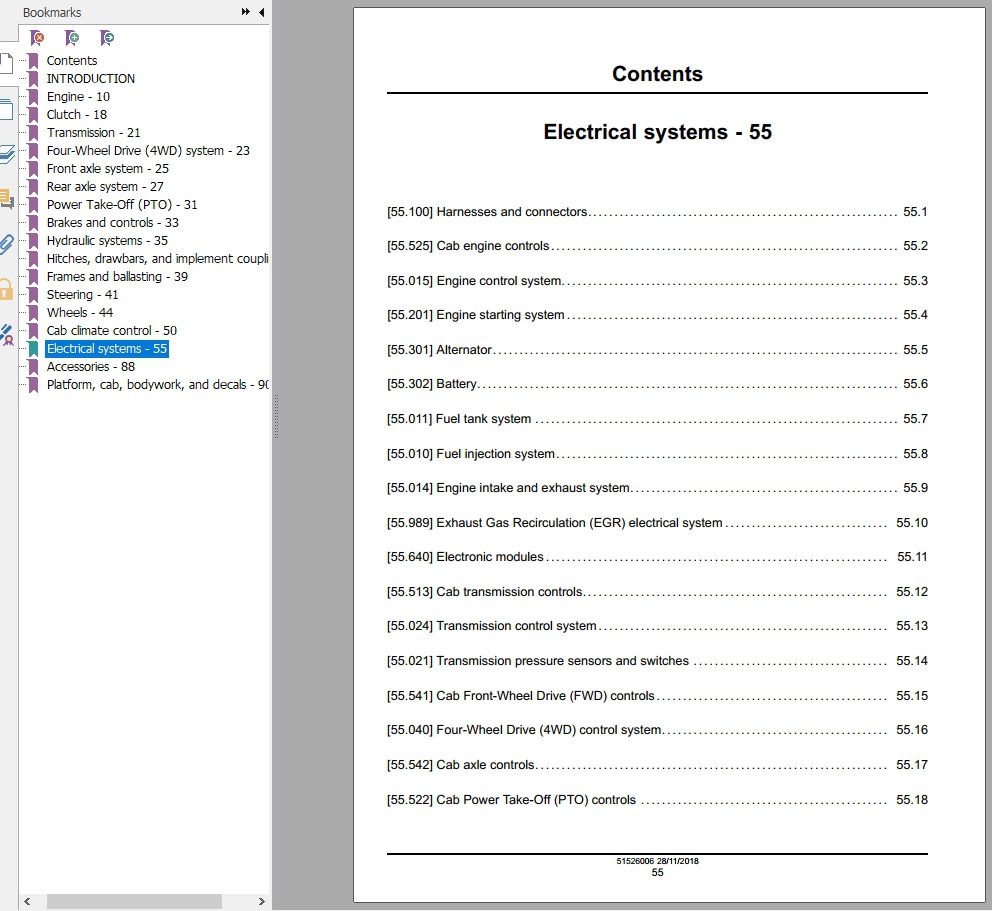This screenshot has height=911, width=992.
Task: Click the add new bookmark icon
Action: 72,38
